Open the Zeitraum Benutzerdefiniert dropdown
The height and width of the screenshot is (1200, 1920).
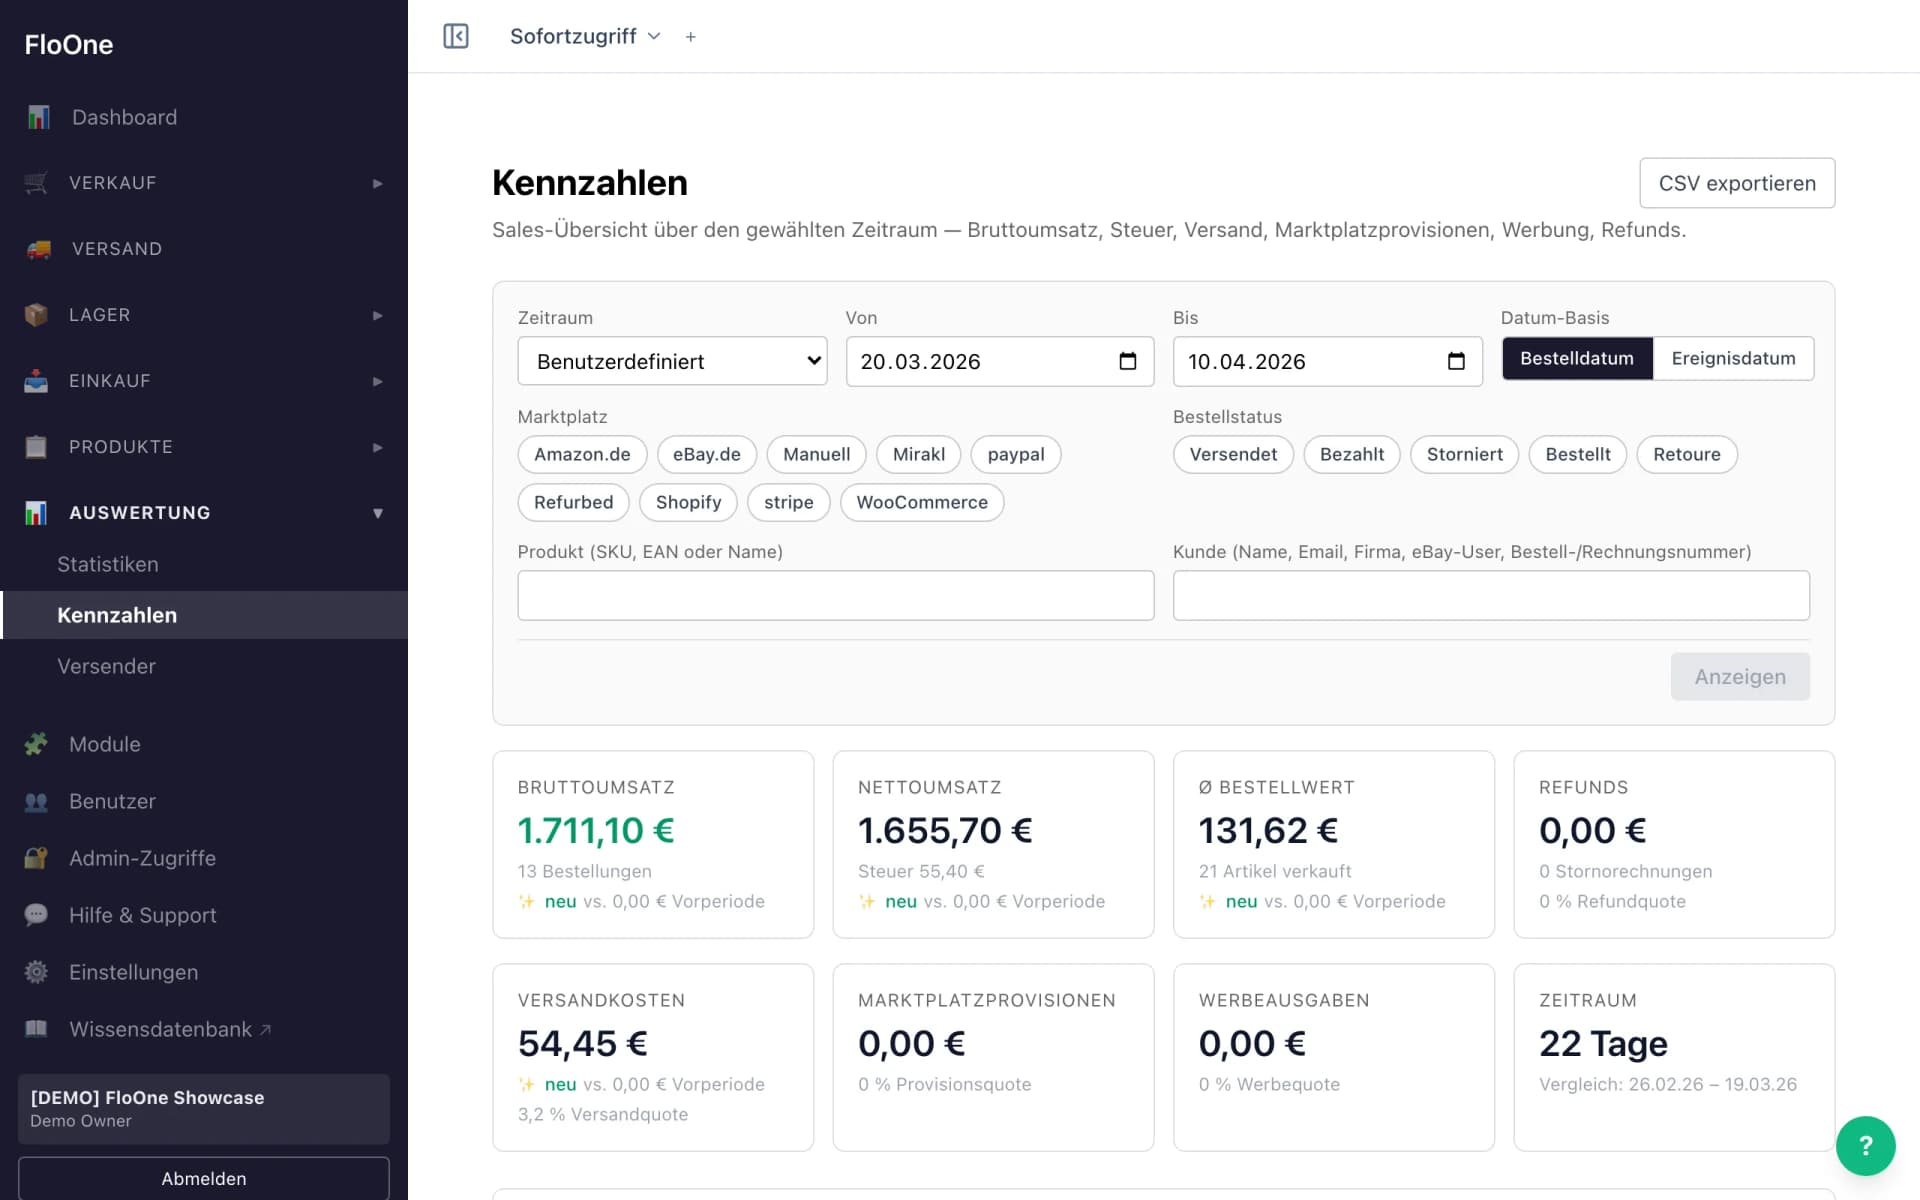coord(672,361)
